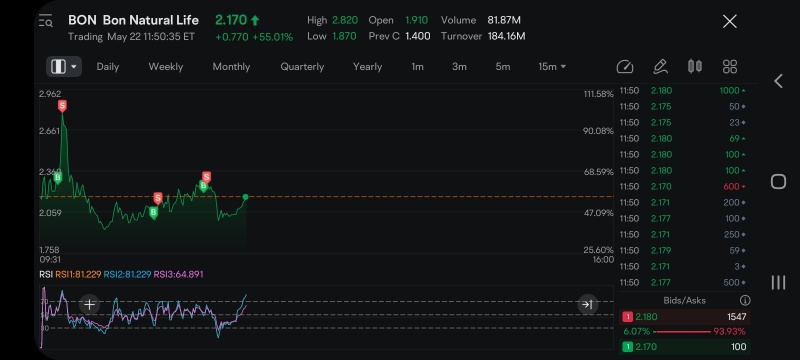Expand the 15m interval dropdown

[x=552, y=67]
